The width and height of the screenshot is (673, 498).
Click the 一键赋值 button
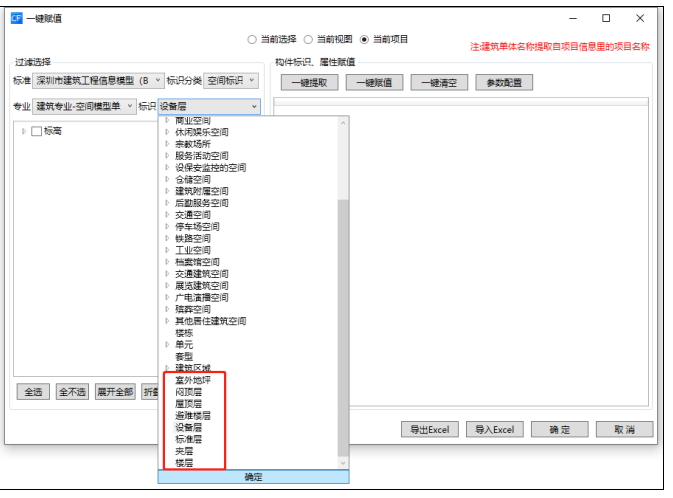pos(374,82)
